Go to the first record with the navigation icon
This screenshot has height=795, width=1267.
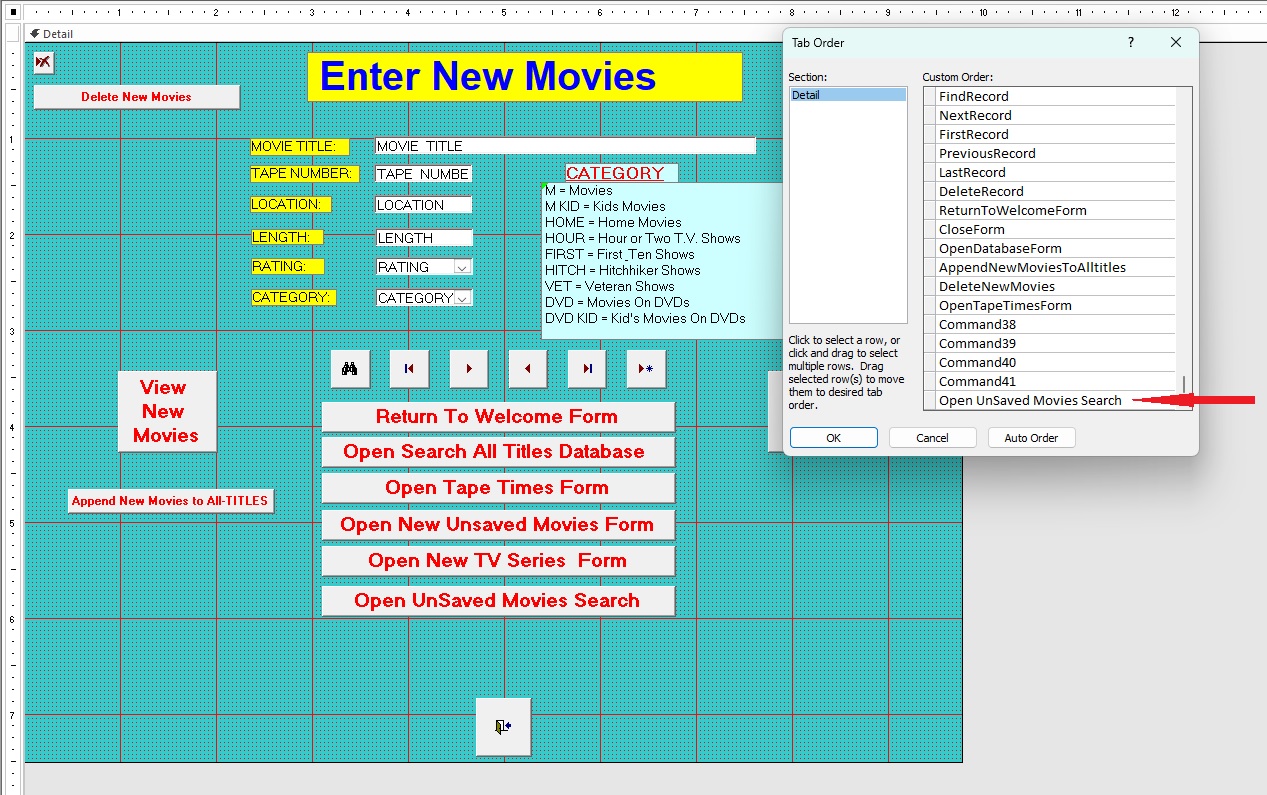point(409,368)
